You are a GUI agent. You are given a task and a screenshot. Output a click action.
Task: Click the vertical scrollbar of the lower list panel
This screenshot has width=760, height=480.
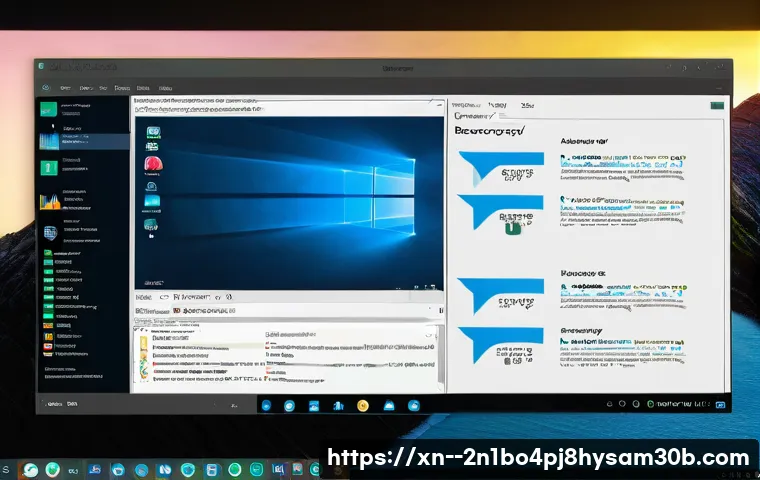(x=440, y=356)
